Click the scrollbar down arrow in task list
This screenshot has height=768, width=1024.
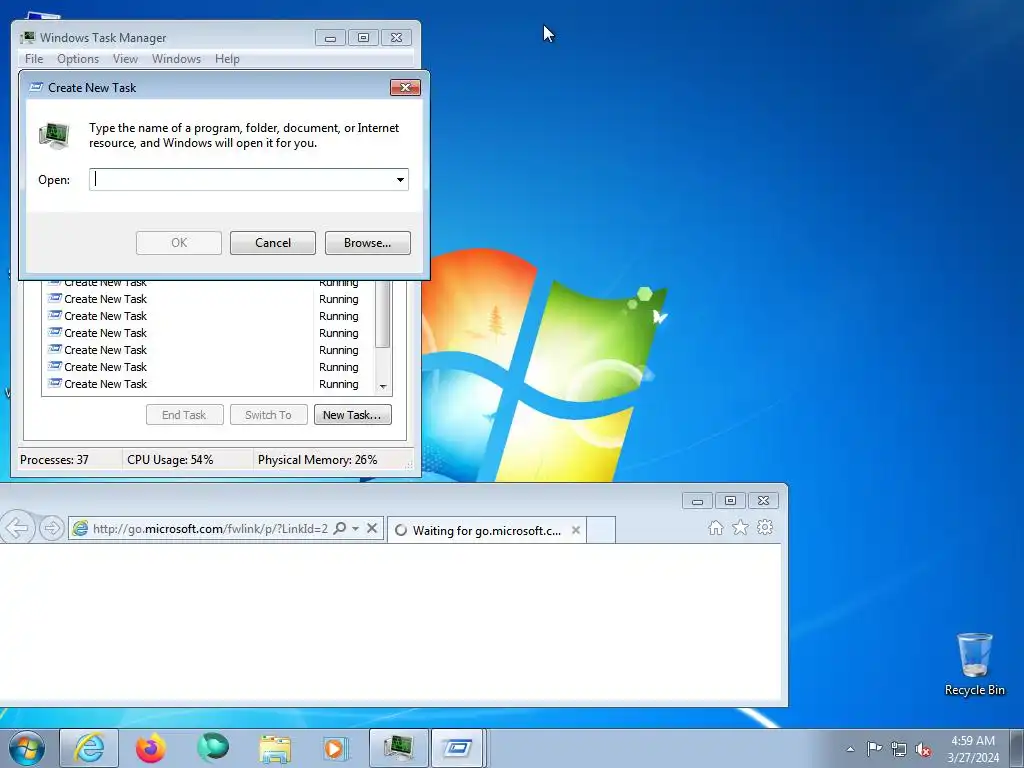tap(383, 387)
